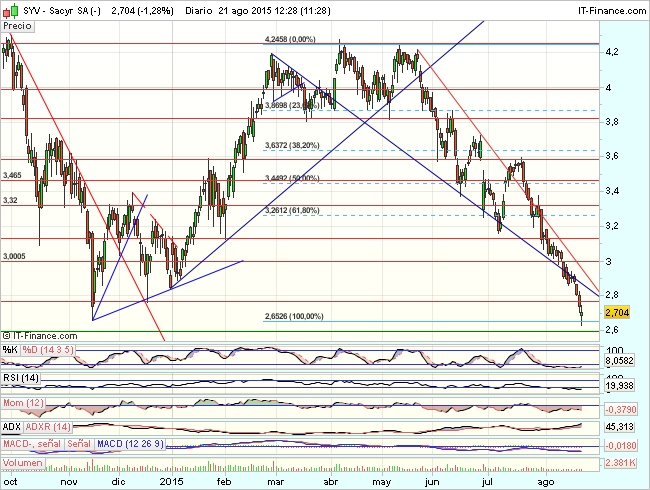Viewport: 650px width, 490px height.
Task: Click the candlestick chart icon beside SYV
Action: click(x=10, y=10)
